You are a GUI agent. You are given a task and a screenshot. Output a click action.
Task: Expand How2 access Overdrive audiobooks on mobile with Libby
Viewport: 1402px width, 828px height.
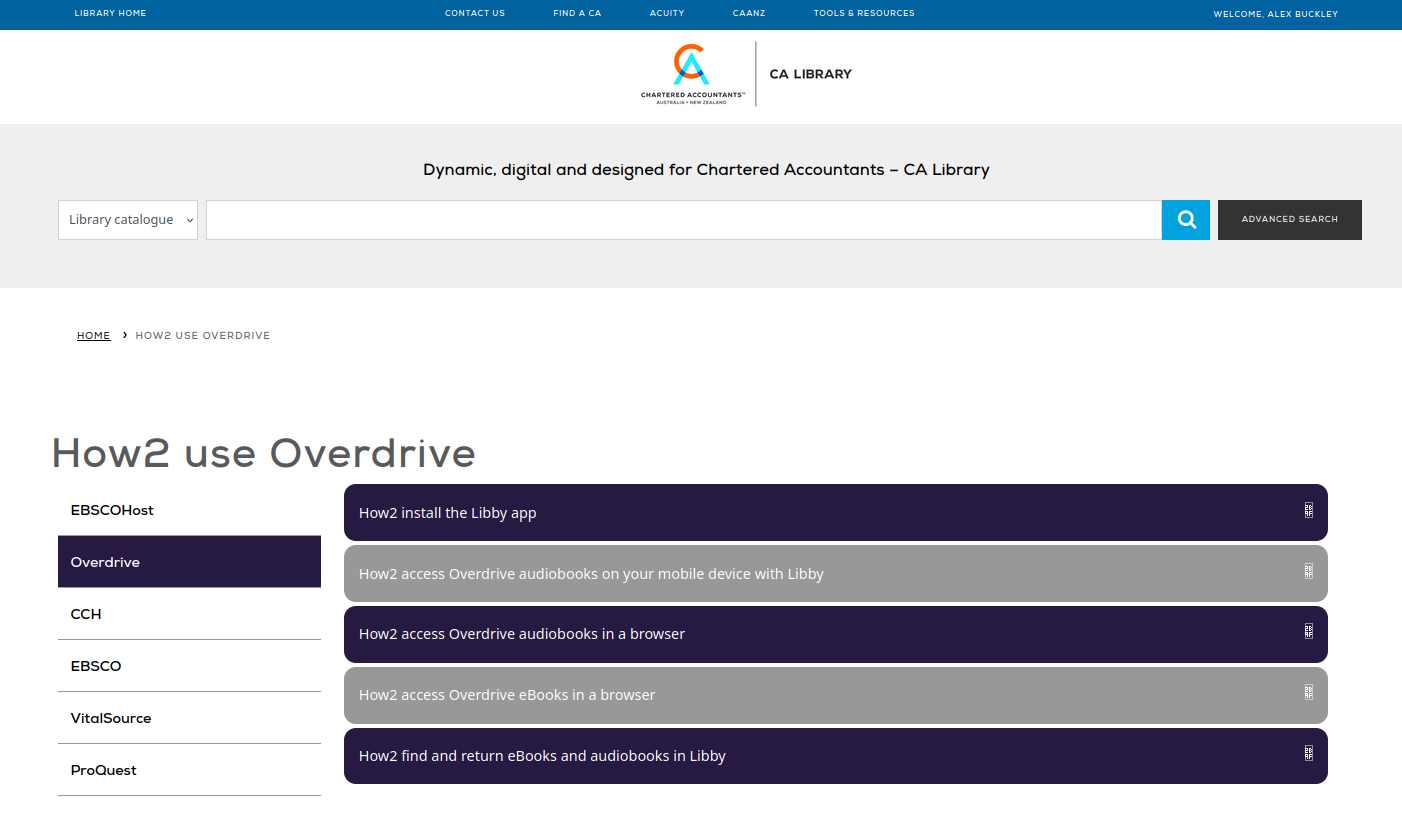click(836, 574)
